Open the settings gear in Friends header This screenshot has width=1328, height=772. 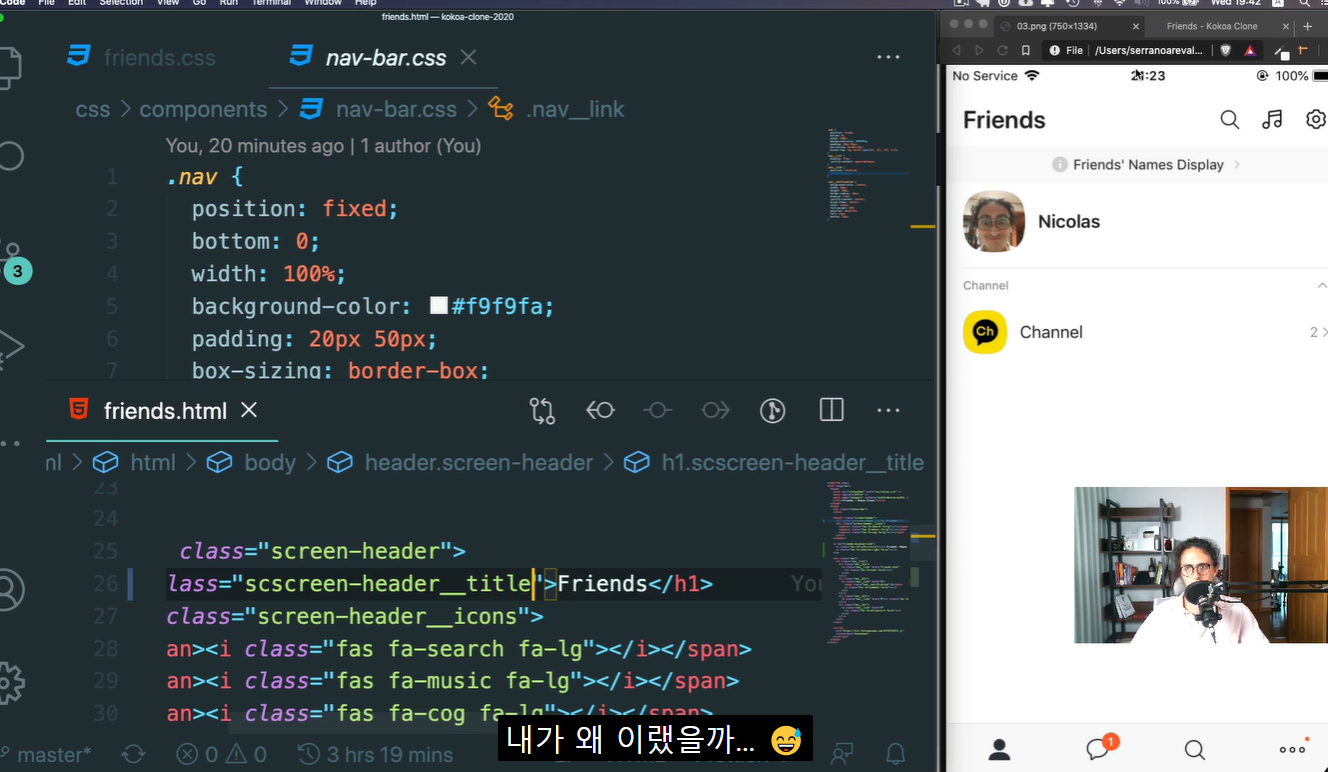(x=1316, y=120)
